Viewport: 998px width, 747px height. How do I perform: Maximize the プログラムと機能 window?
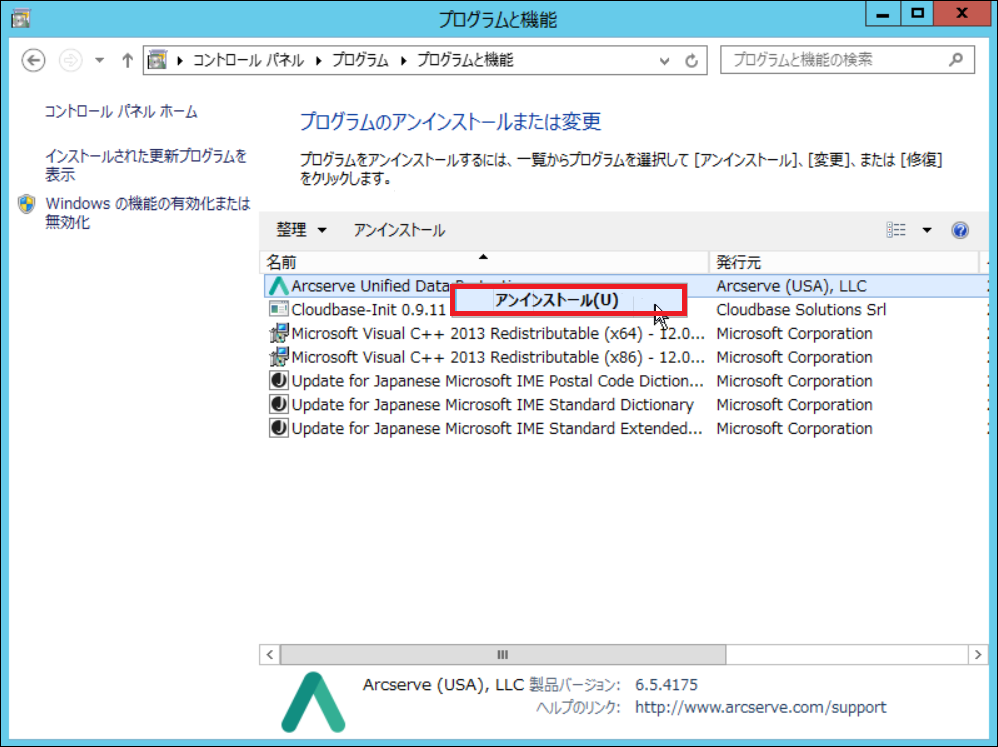pos(917,14)
